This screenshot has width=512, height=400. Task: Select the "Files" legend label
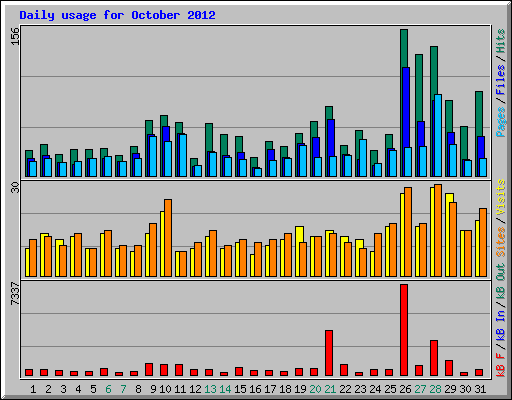click(x=500, y=80)
